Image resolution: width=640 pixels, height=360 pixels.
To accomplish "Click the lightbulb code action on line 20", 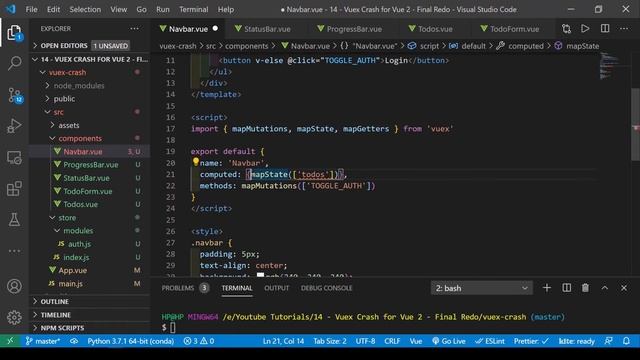I will pyautogui.click(x=196, y=162).
